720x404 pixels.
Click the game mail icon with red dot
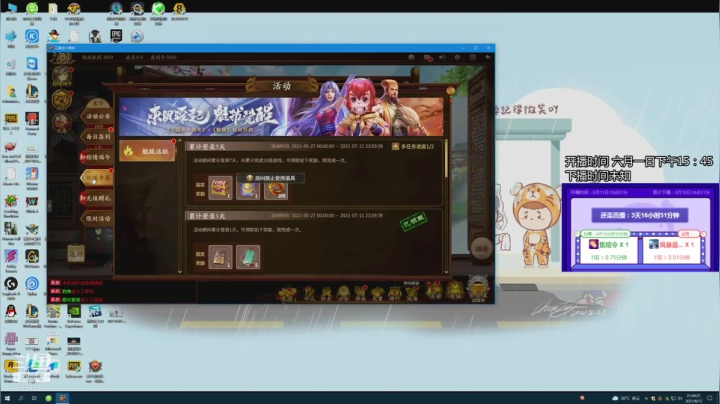coord(427,57)
